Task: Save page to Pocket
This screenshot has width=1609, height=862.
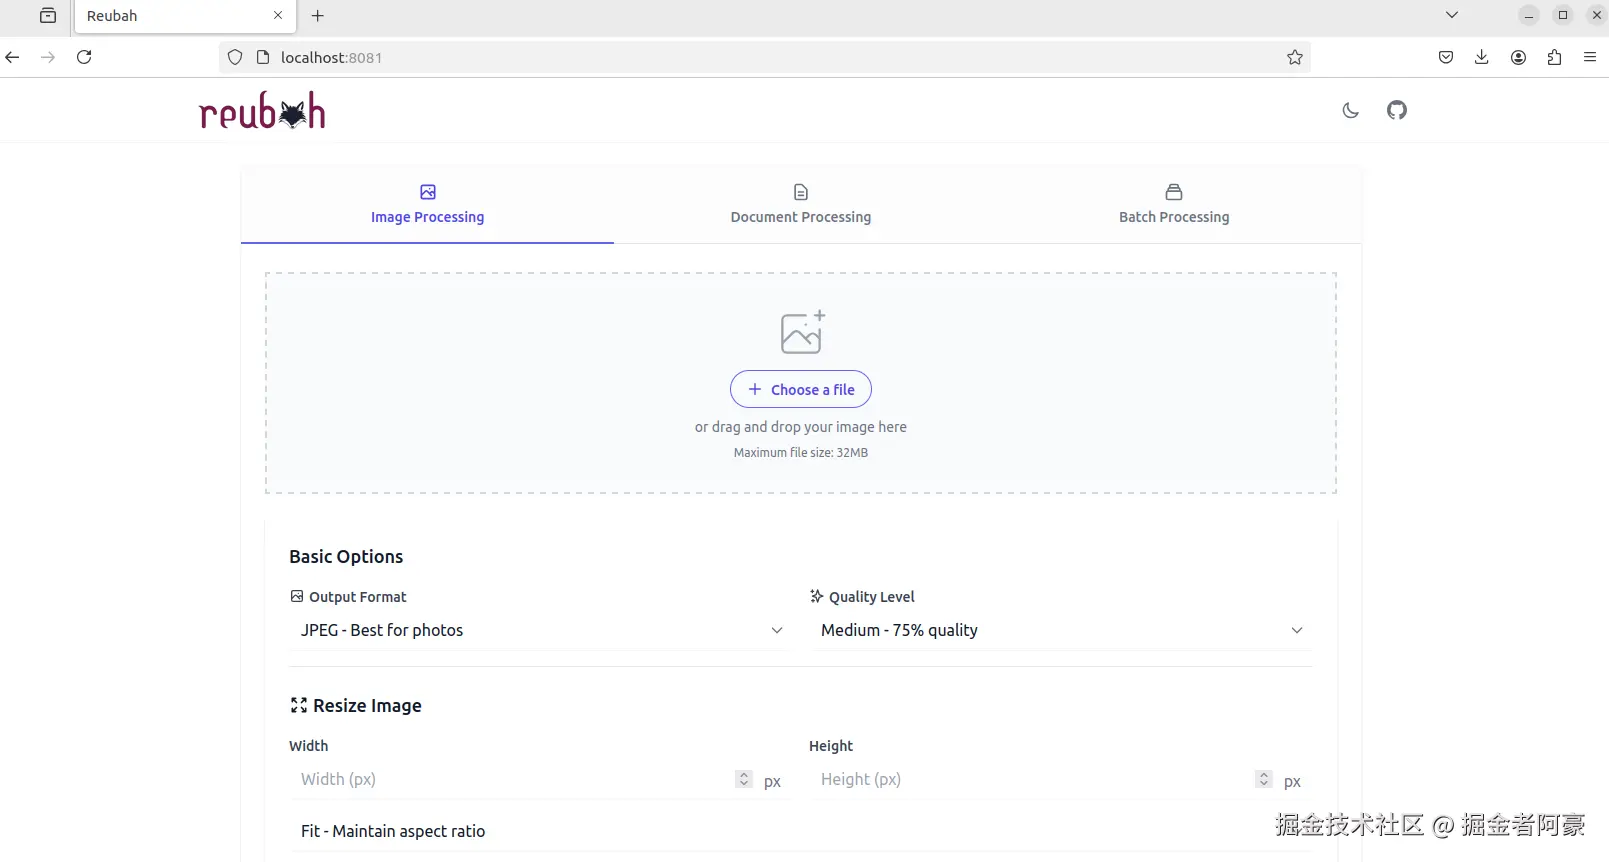Action: click(x=1445, y=58)
